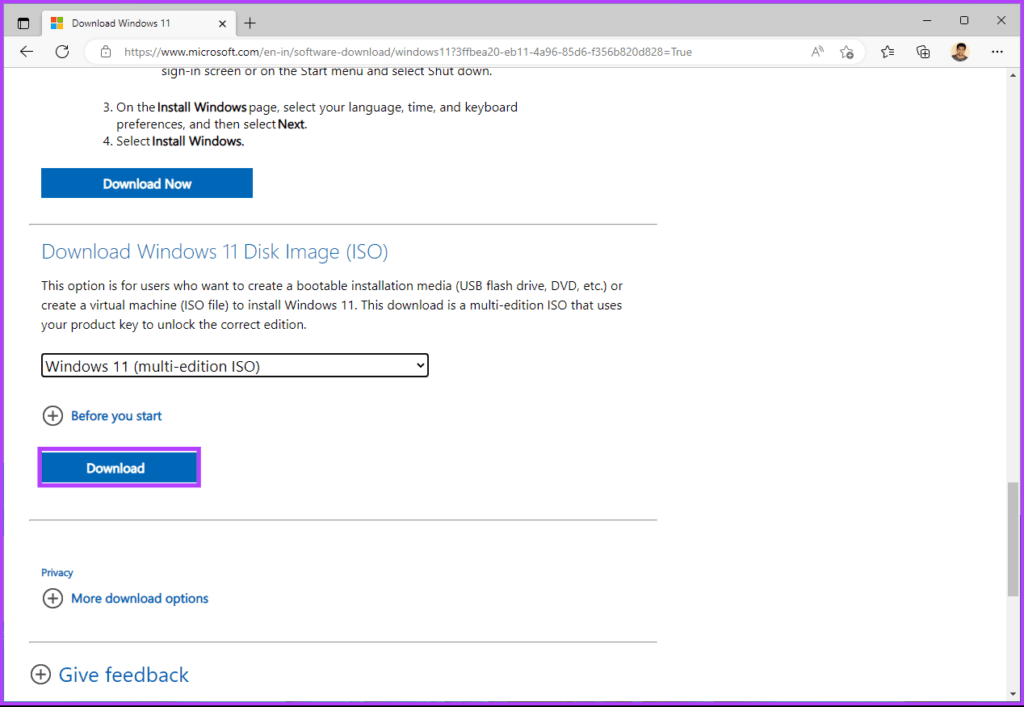Maximize the browser window

964,21
